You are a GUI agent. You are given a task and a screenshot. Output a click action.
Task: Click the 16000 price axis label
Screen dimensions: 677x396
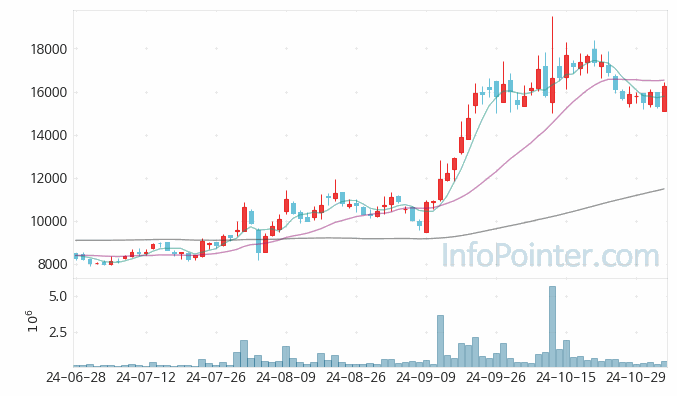49,92
